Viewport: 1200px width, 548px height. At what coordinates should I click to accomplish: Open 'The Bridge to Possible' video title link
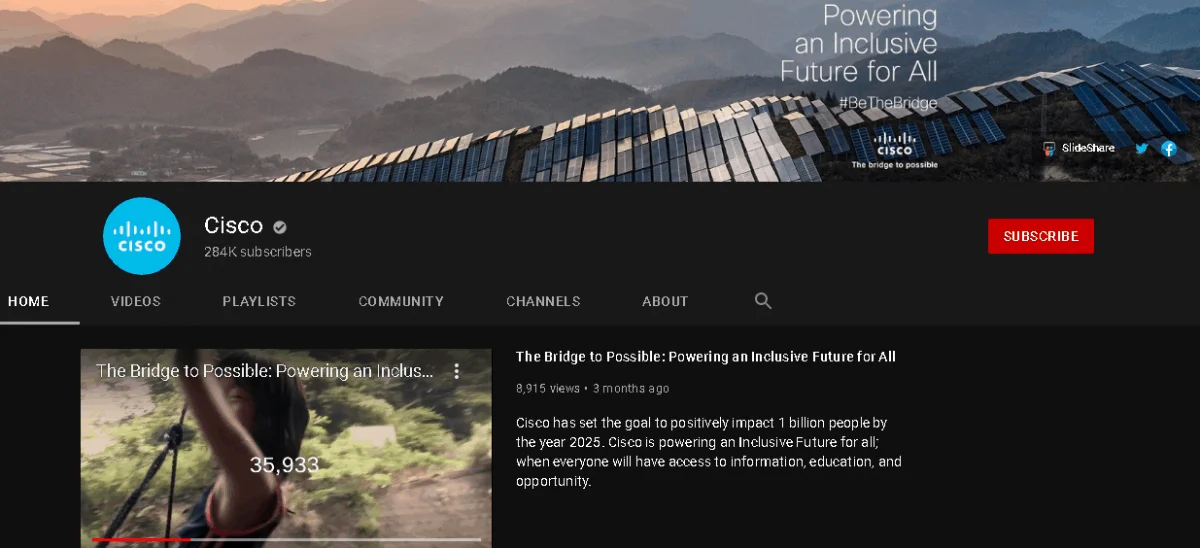tap(706, 357)
